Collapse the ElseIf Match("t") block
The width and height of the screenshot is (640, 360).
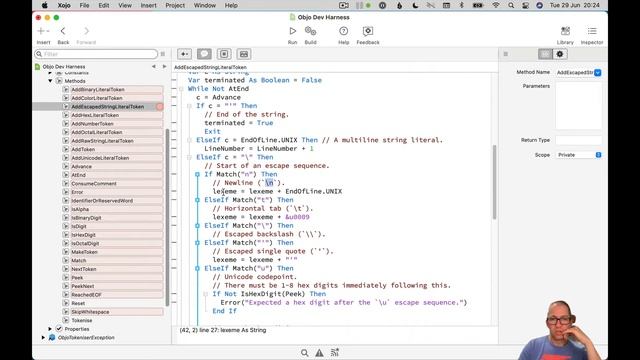[x=198, y=200]
